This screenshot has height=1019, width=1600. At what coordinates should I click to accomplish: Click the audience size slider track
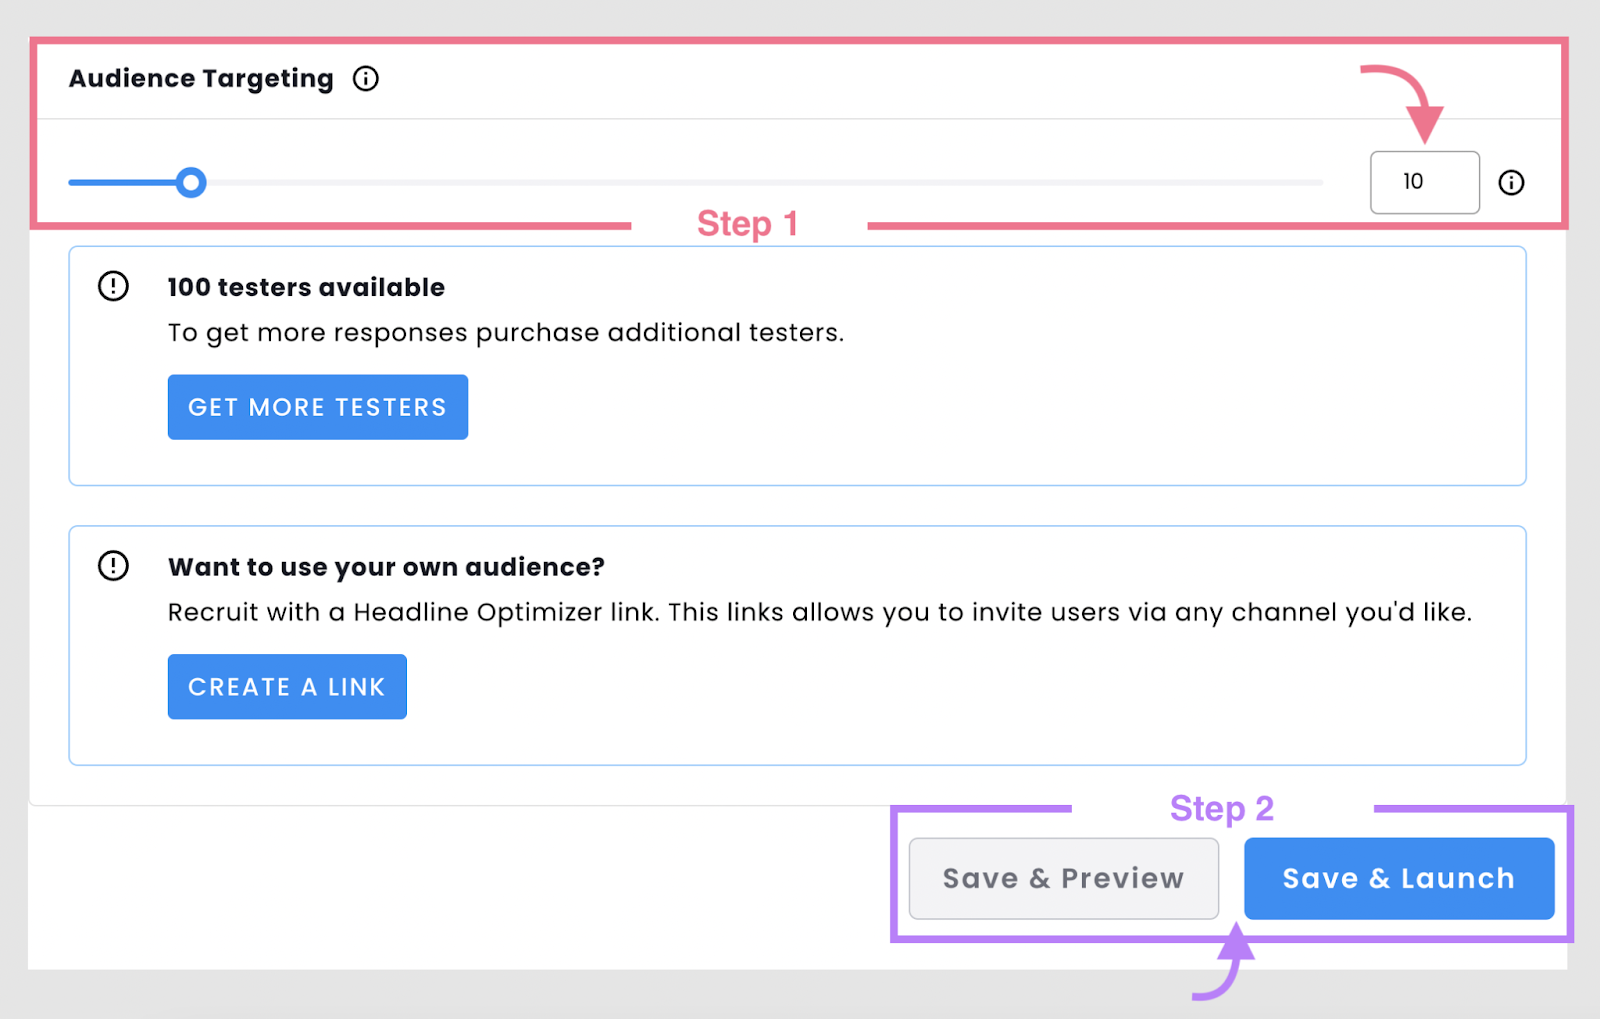point(700,182)
